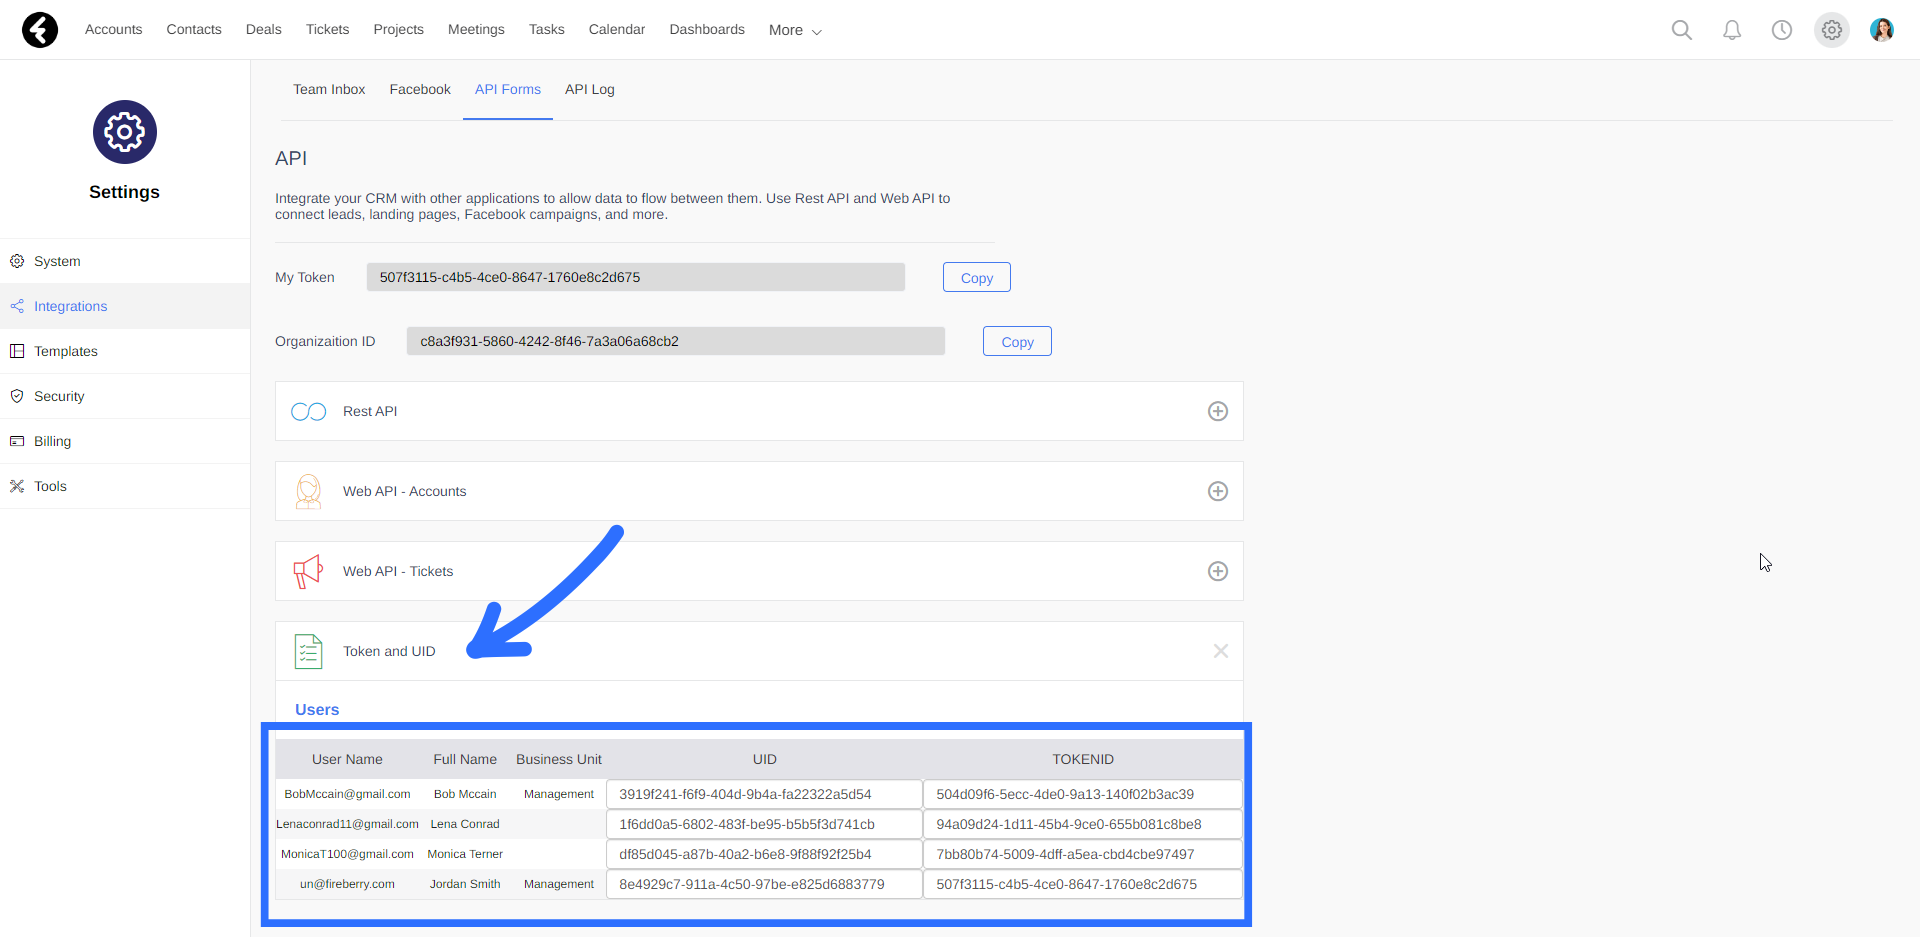The height and width of the screenshot is (937, 1920).
Task: Select the Tools wrench icon
Action: pyautogui.click(x=16, y=485)
